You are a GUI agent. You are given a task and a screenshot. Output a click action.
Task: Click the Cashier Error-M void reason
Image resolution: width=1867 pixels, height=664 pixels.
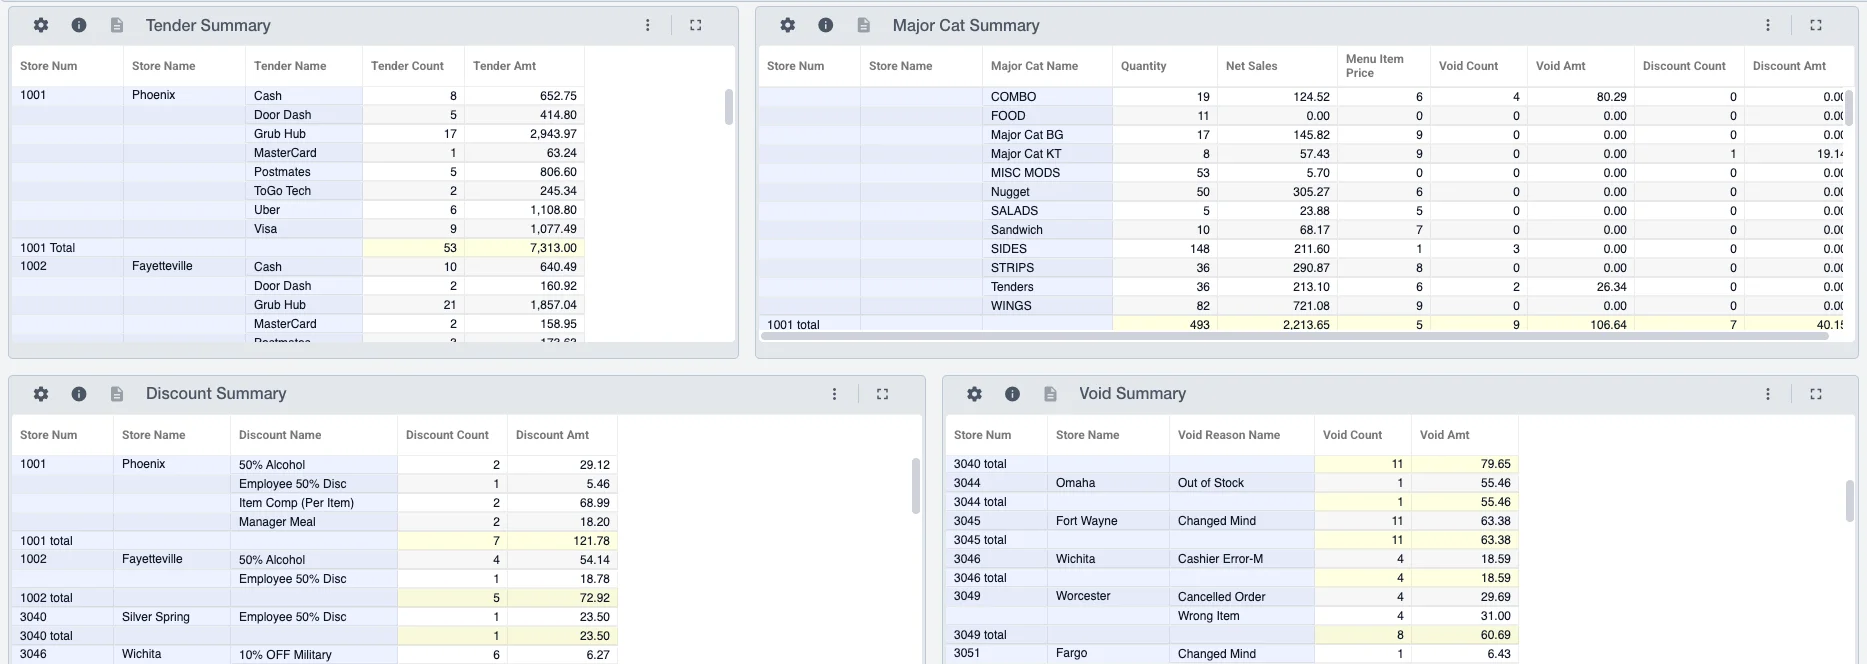coord(1220,559)
